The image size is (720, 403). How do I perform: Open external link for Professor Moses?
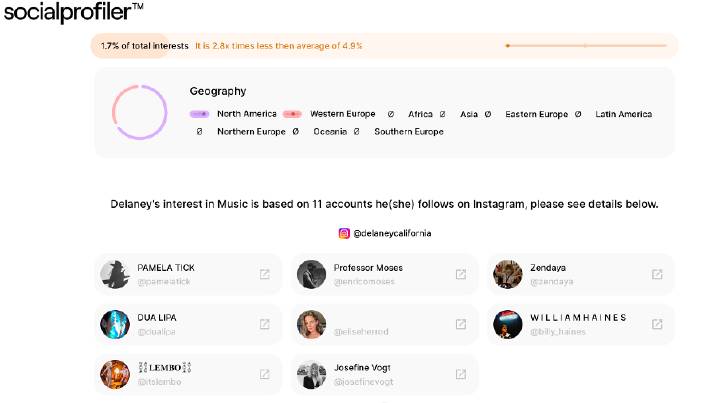click(x=461, y=274)
